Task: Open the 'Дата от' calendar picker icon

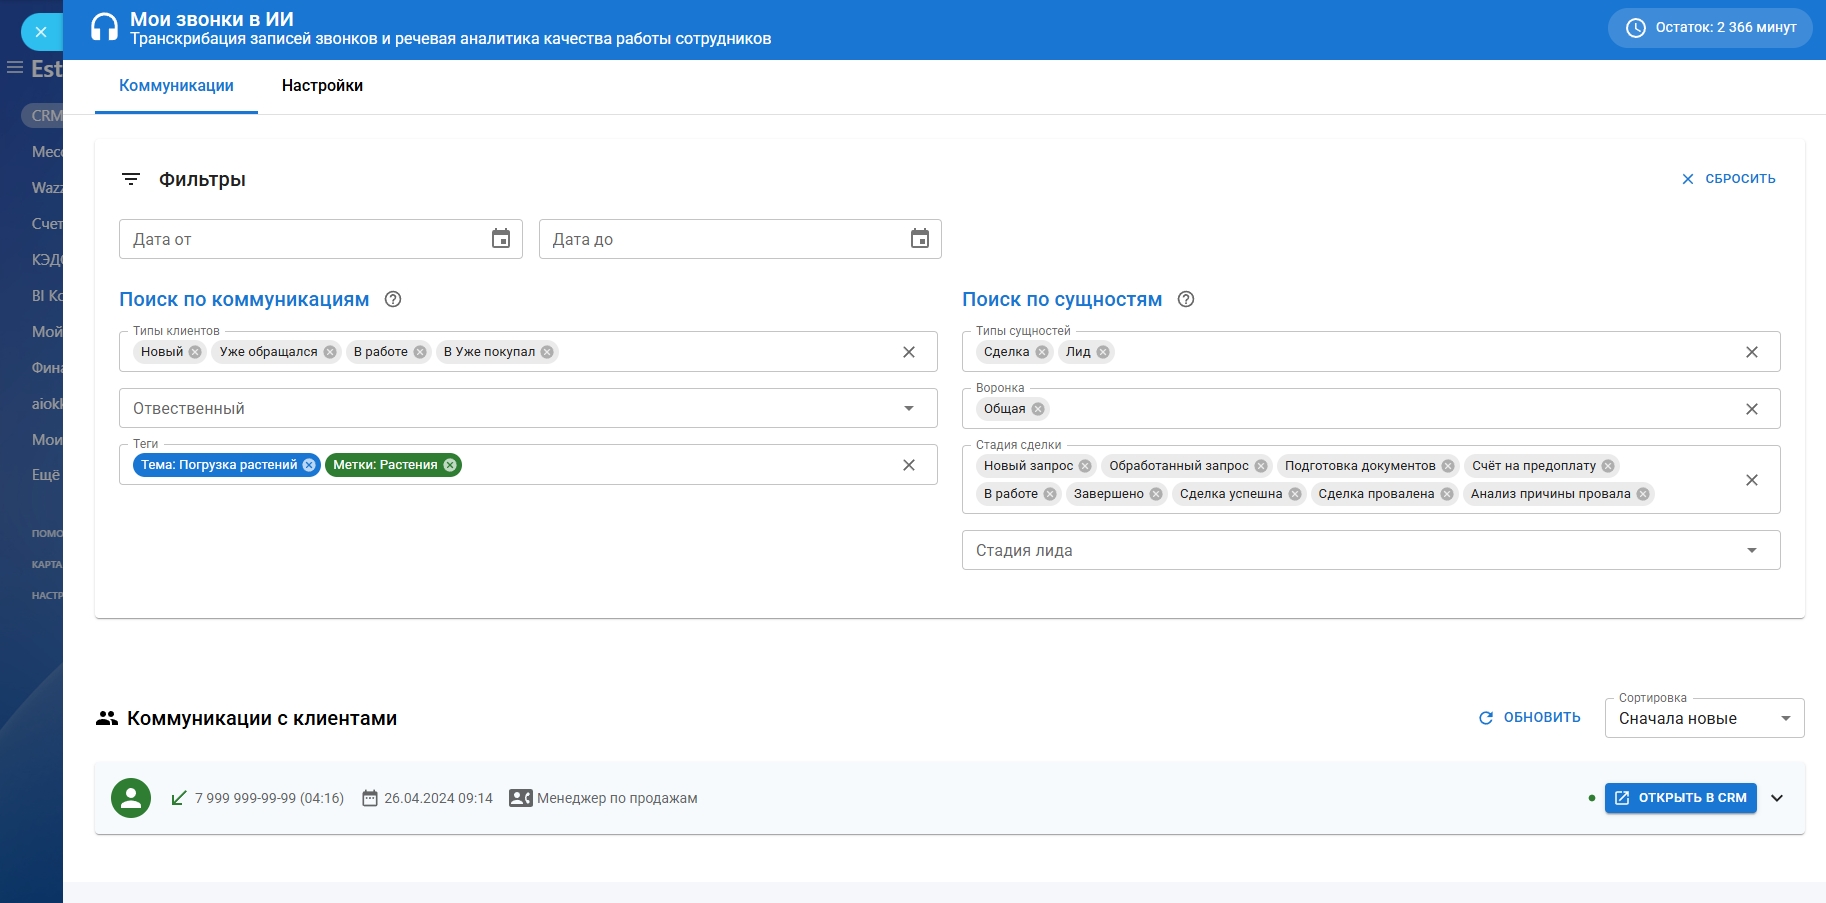Action: coord(501,239)
